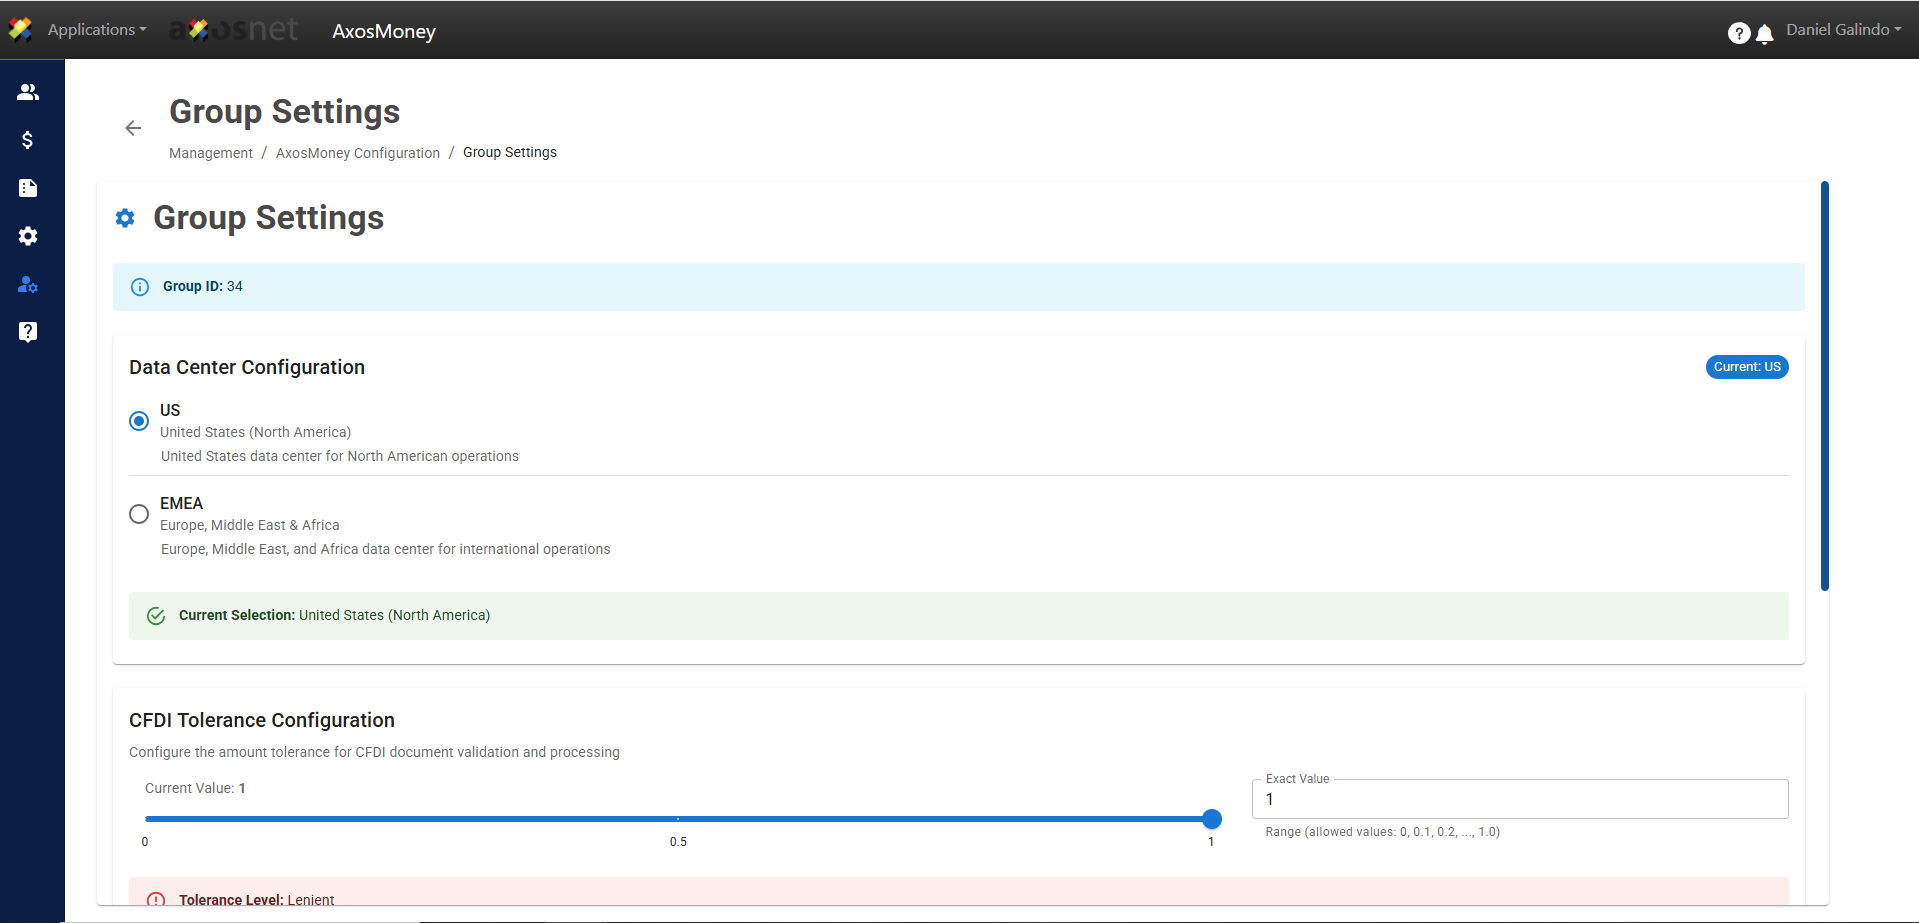Navigate to Management breadcrumb
The image size is (1919, 923).
pyautogui.click(x=210, y=153)
